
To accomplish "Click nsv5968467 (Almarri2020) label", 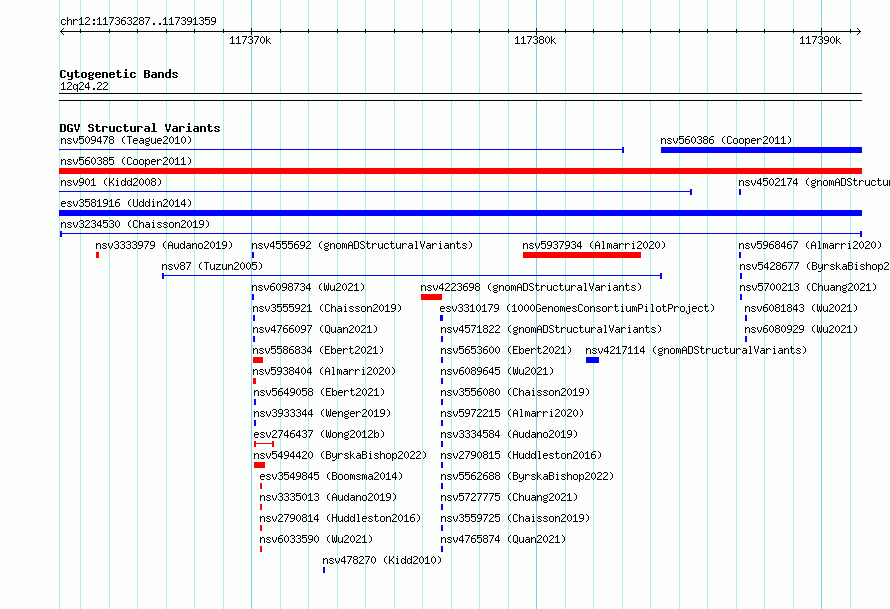I will 810,245.
